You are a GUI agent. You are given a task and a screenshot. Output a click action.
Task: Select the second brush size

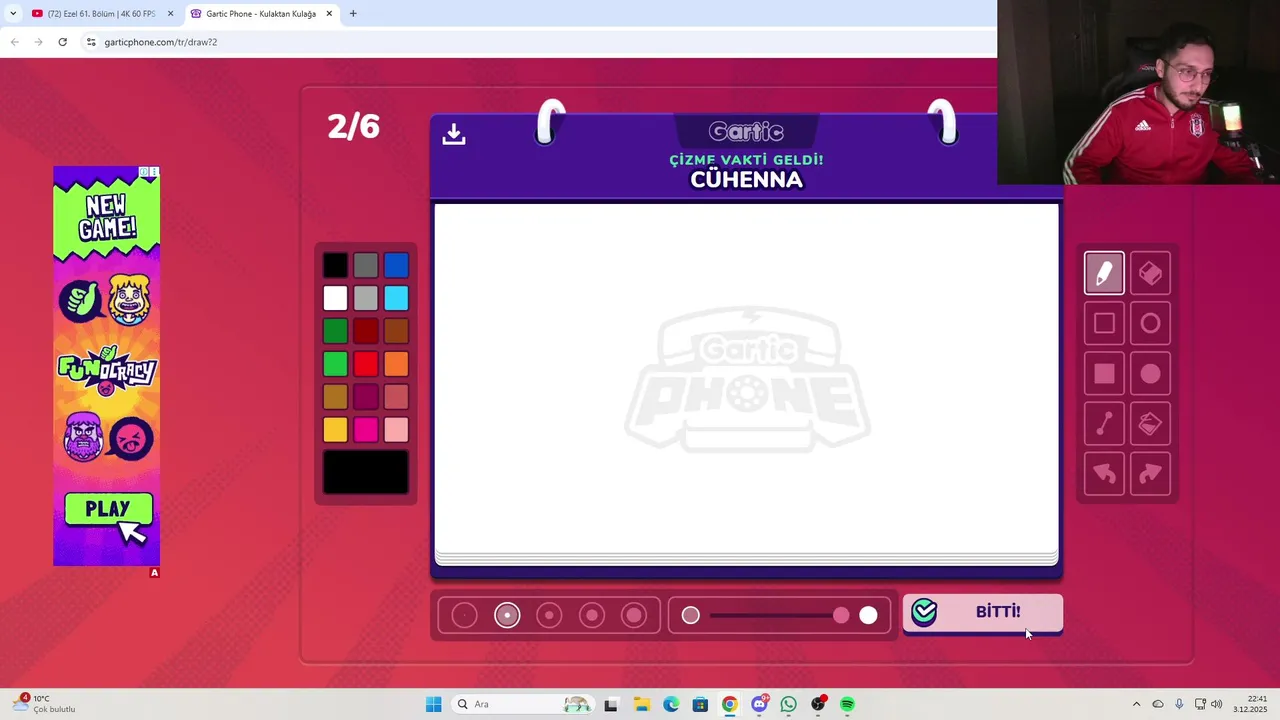click(x=507, y=615)
